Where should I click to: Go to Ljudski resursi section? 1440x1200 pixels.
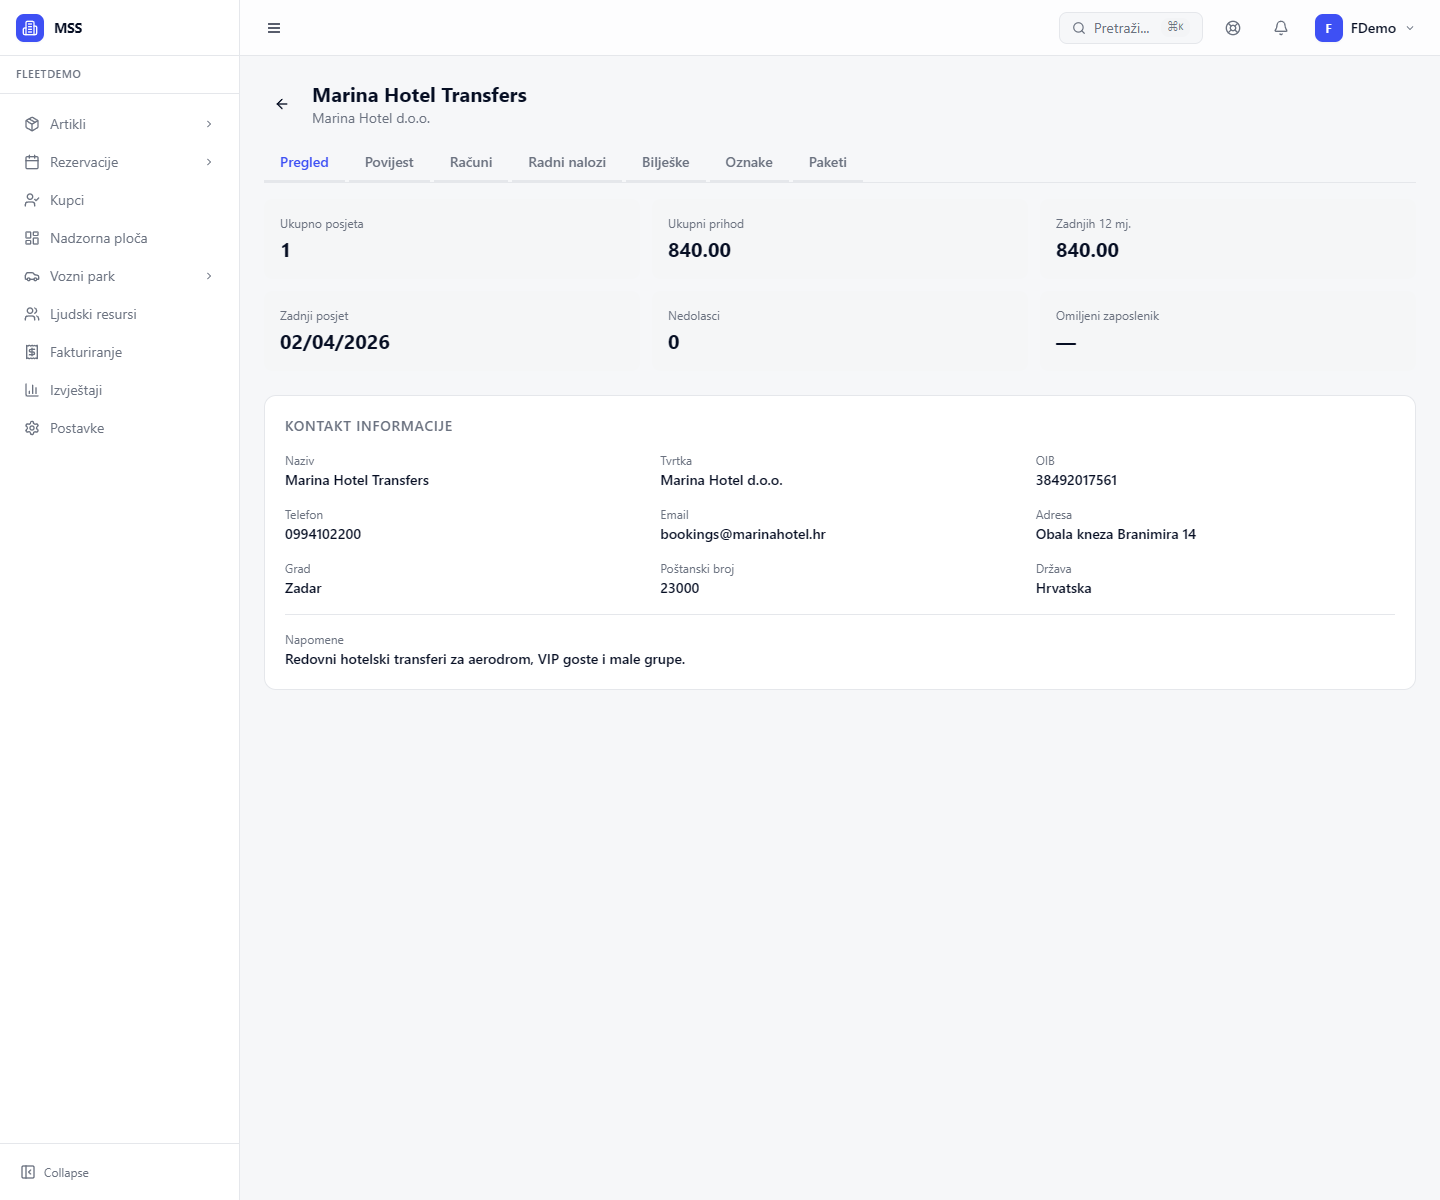93,314
